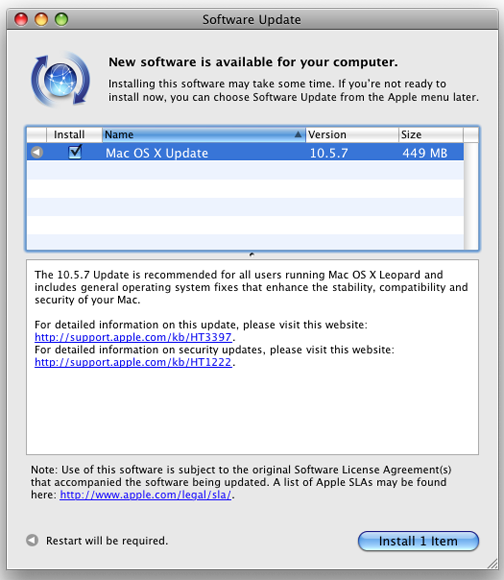Image resolution: width=504 pixels, height=580 pixels.
Task: Uncheck the Install checkbox for Mac OS X Update
Action: coord(75,152)
